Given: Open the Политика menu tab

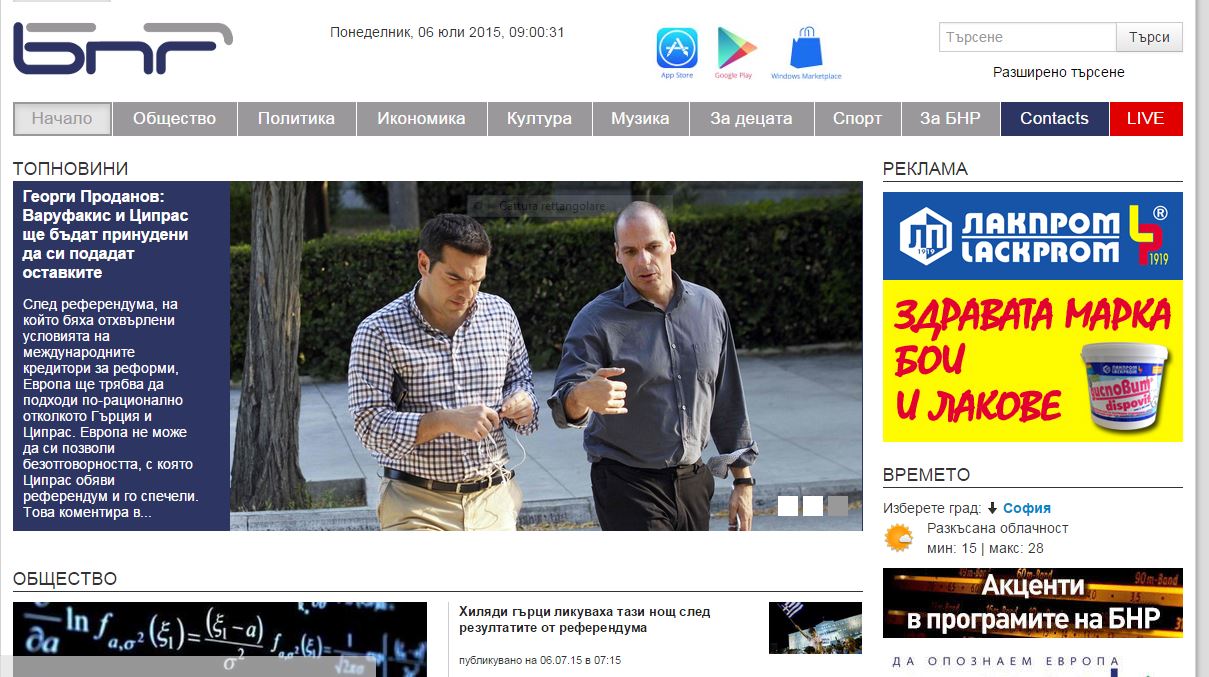Looking at the screenshot, I should [296, 118].
